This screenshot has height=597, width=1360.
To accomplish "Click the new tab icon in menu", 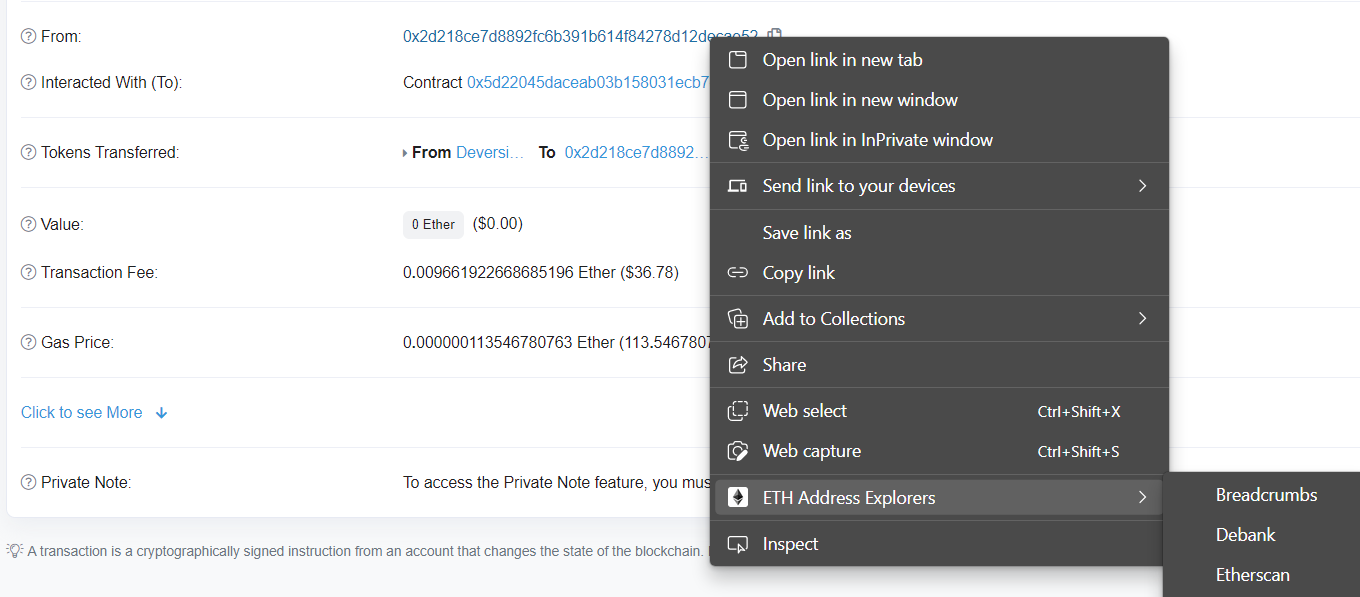I will coord(738,60).
